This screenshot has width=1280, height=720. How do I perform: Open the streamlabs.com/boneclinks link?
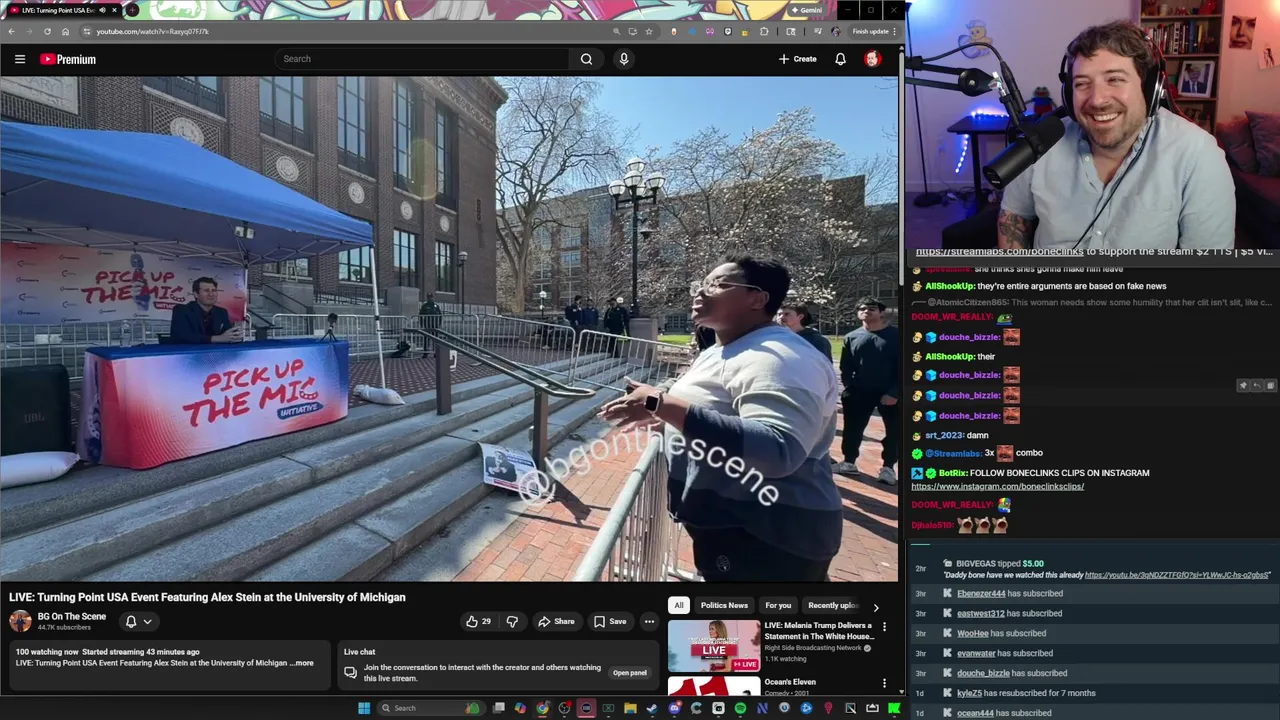[x=999, y=252]
